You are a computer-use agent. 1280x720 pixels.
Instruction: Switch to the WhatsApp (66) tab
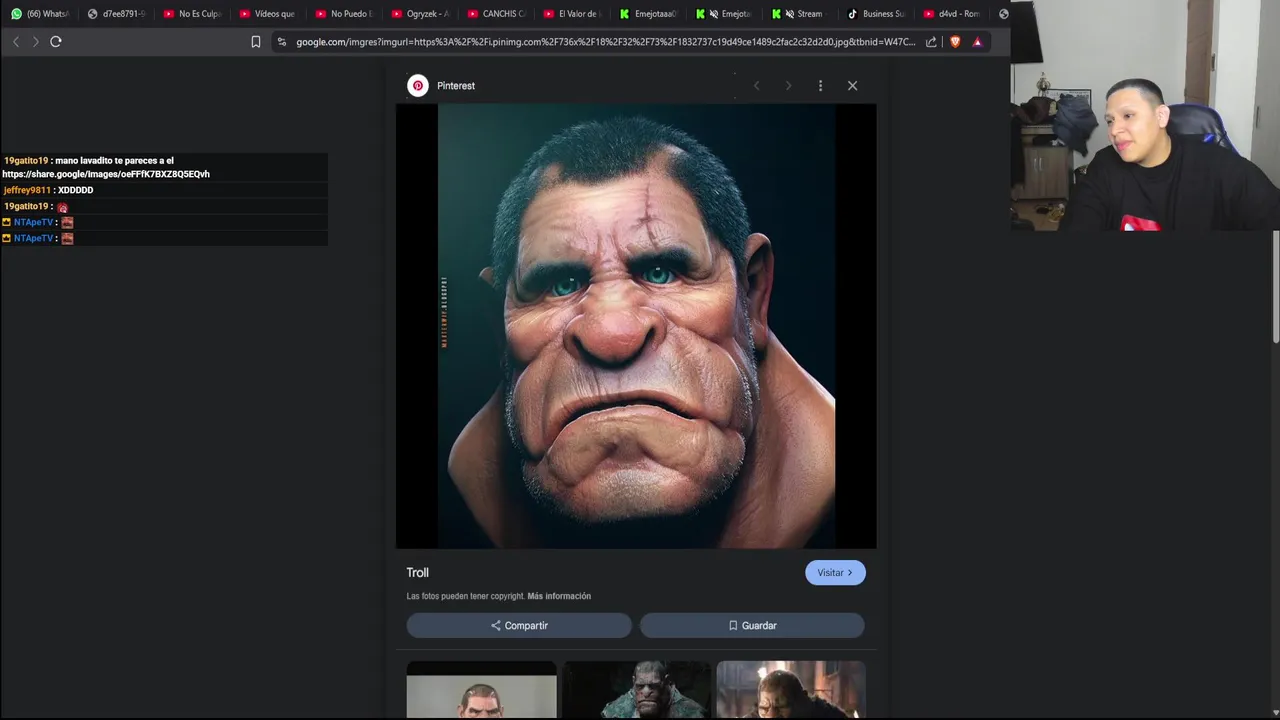[x=40, y=14]
